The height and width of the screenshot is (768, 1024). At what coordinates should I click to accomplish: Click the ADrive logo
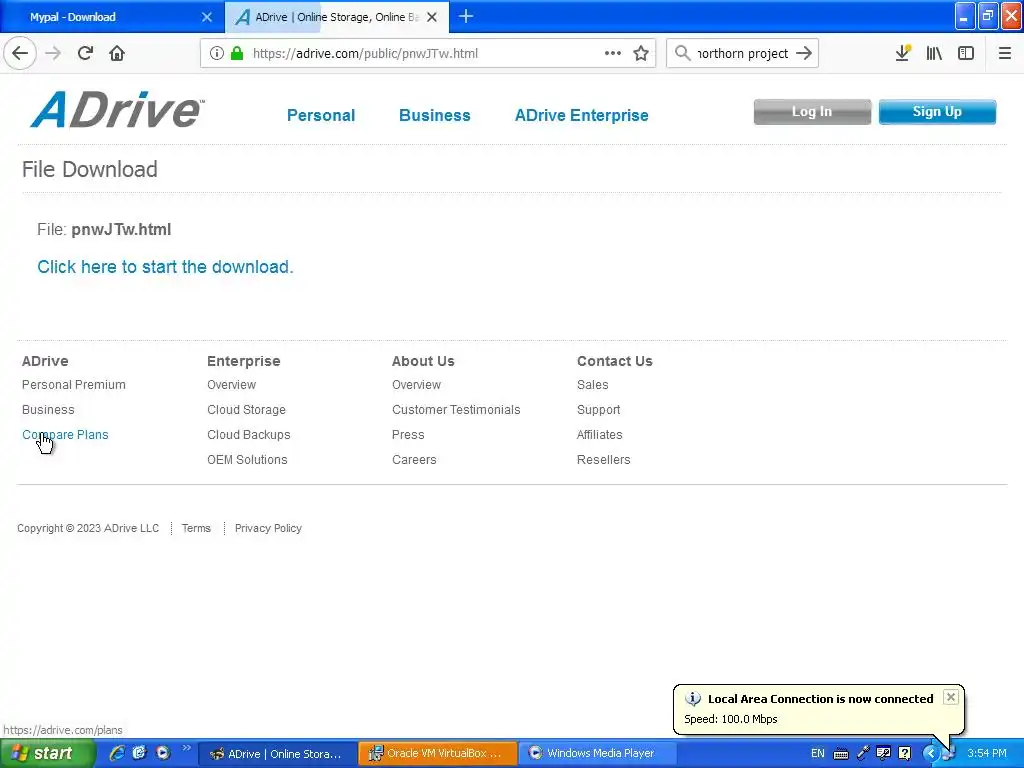[118, 110]
